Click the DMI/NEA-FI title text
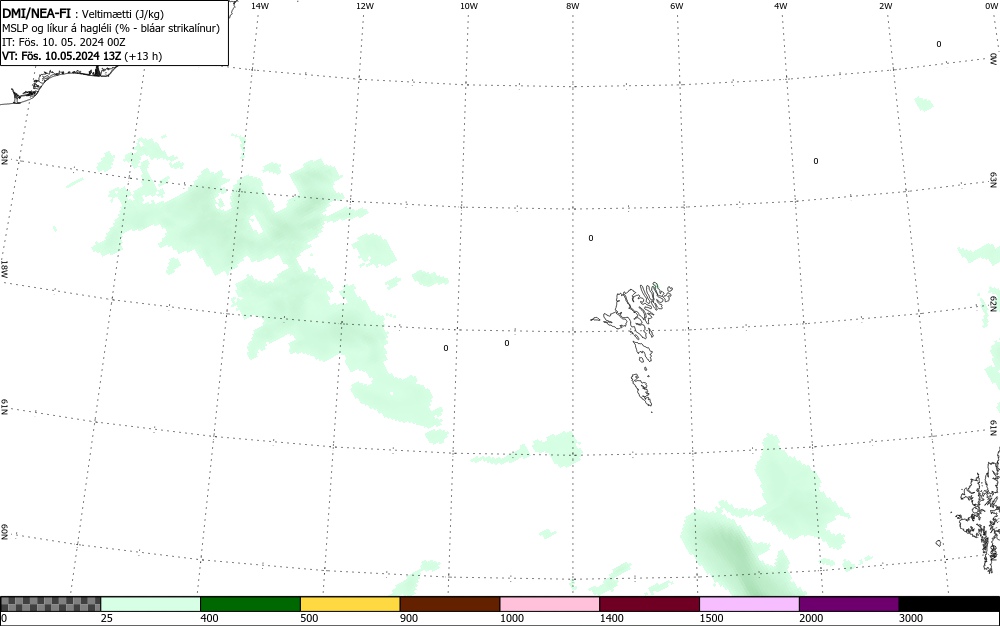 coord(36,13)
